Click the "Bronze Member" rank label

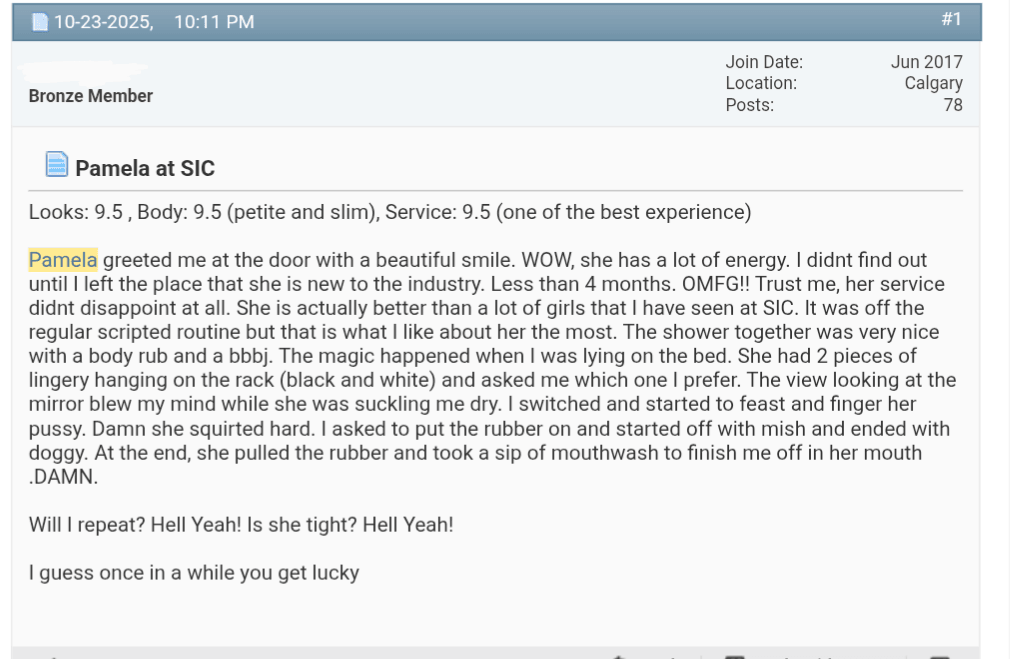click(x=91, y=96)
